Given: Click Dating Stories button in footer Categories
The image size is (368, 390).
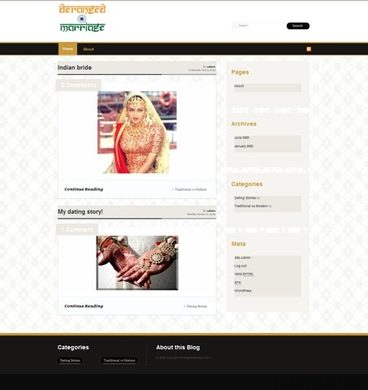Looking at the screenshot, I should [70, 360].
